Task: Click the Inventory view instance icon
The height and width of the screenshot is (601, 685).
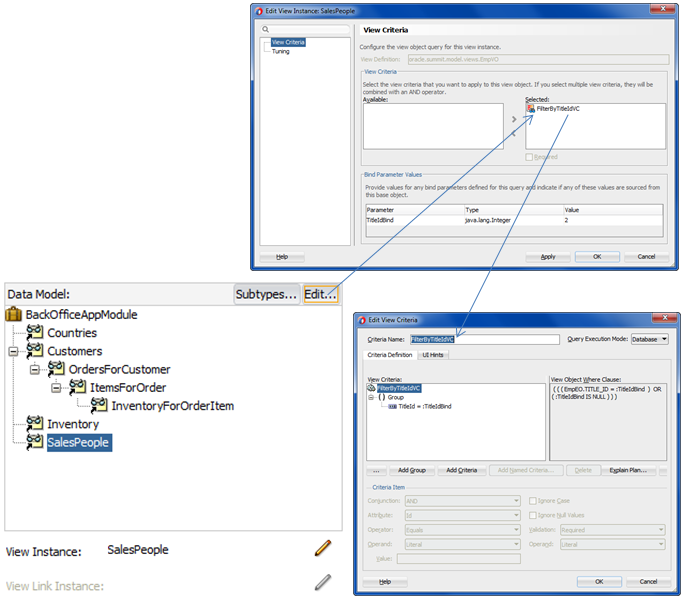Action: click(x=35, y=424)
